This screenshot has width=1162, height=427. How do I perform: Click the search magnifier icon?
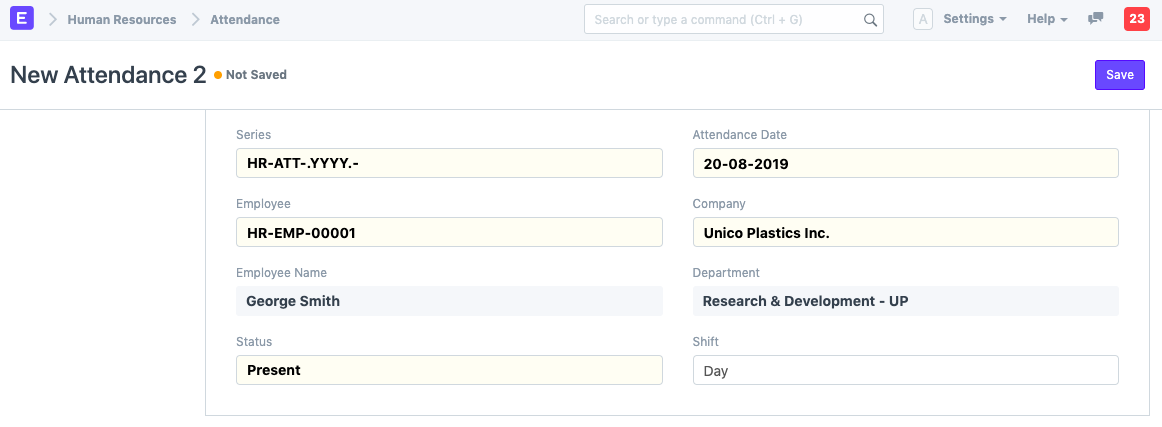point(870,19)
